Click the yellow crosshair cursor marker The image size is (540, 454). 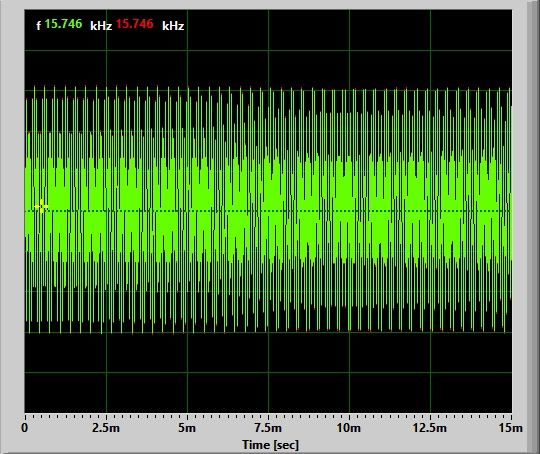(41, 206)
